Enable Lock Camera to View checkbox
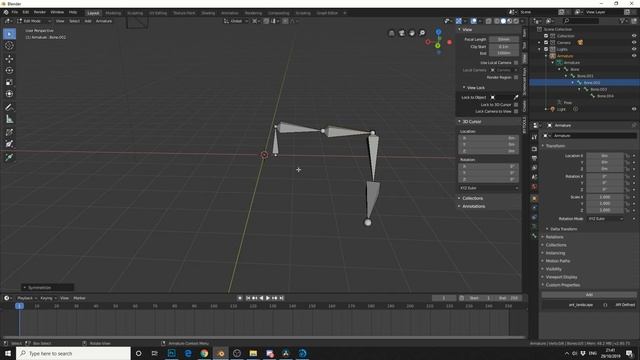Screen dimensions: 640x360 point(516,111)
